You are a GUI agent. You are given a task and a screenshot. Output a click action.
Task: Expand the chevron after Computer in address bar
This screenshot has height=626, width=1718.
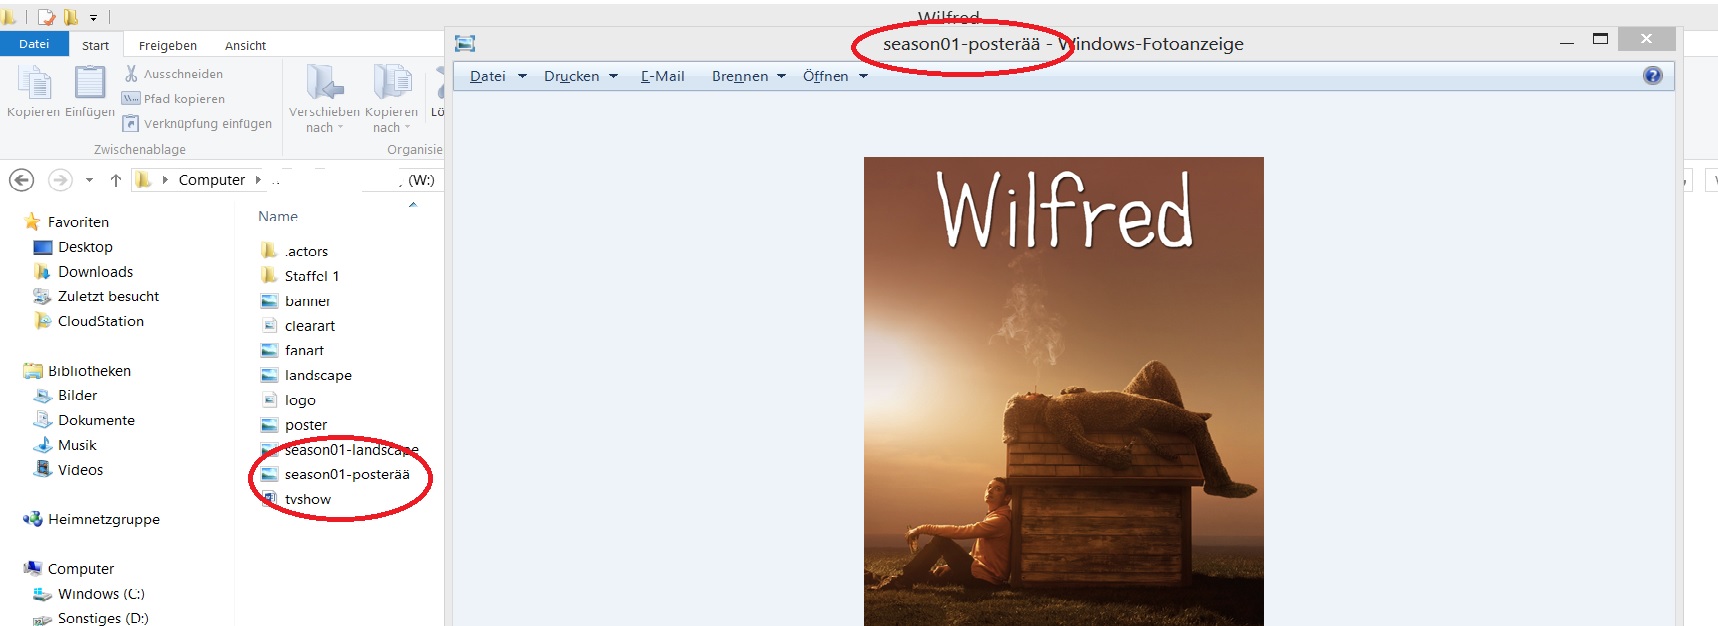[x=258, y=180]
